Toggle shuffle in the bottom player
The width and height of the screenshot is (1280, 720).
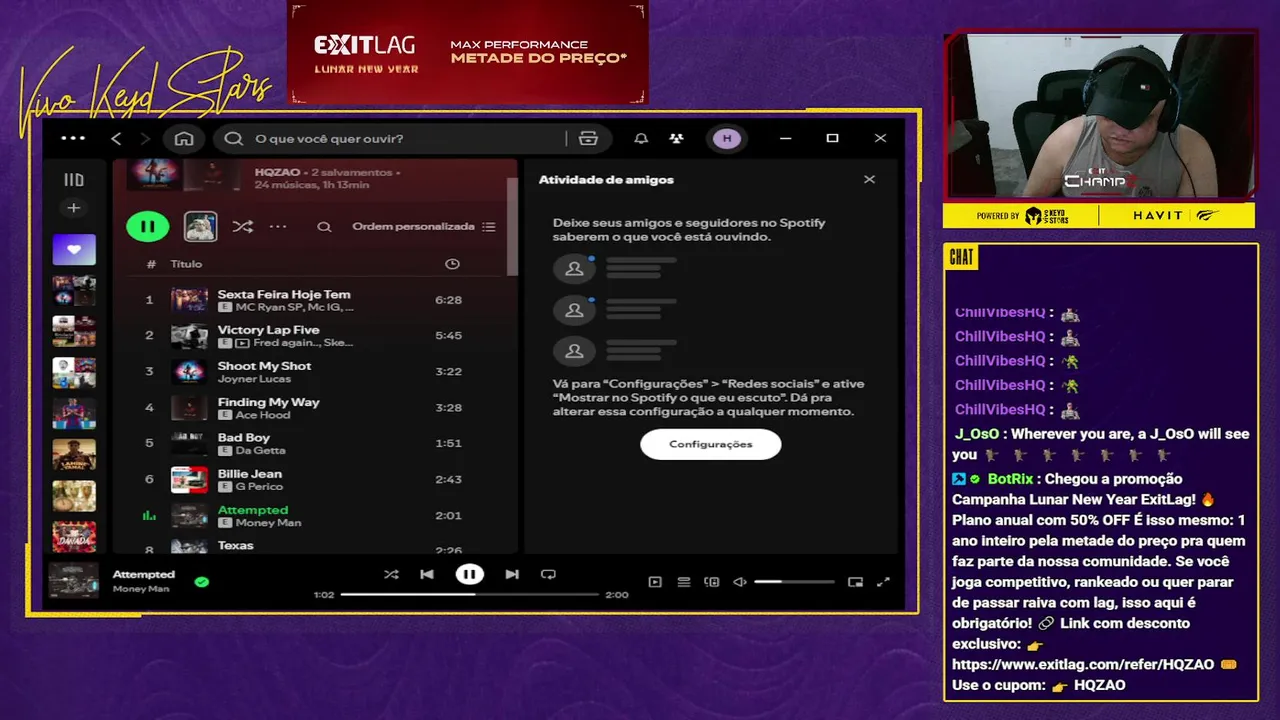click(x=391, y=574)
